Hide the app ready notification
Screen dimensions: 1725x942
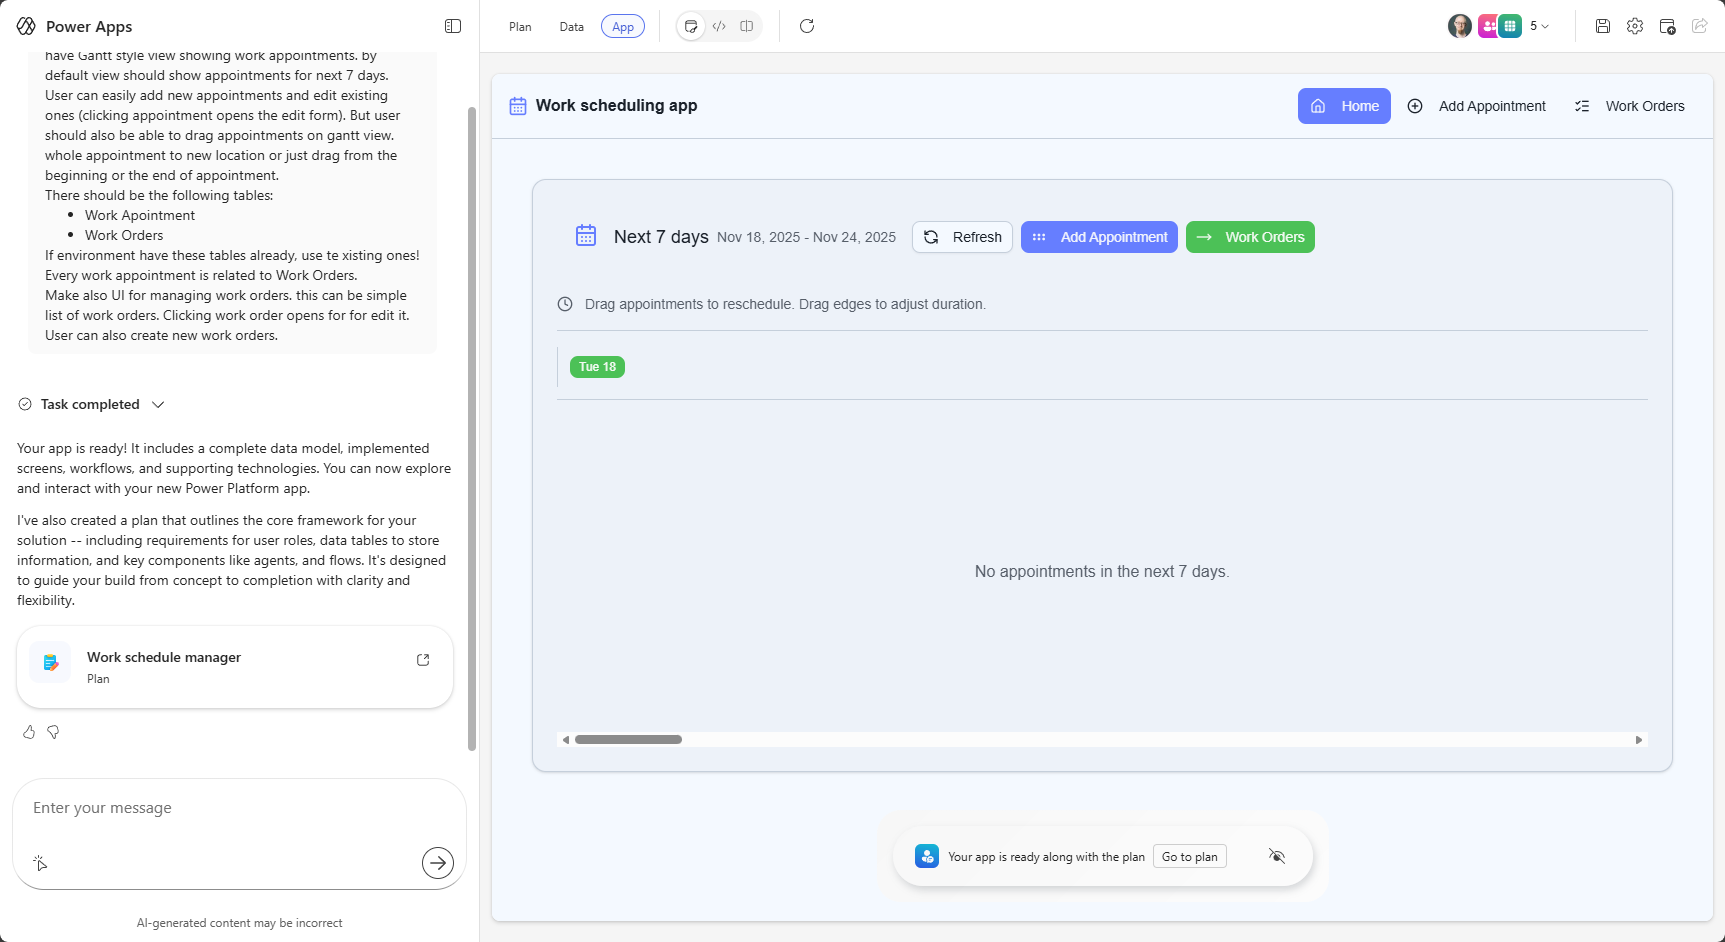point(1277,856)
